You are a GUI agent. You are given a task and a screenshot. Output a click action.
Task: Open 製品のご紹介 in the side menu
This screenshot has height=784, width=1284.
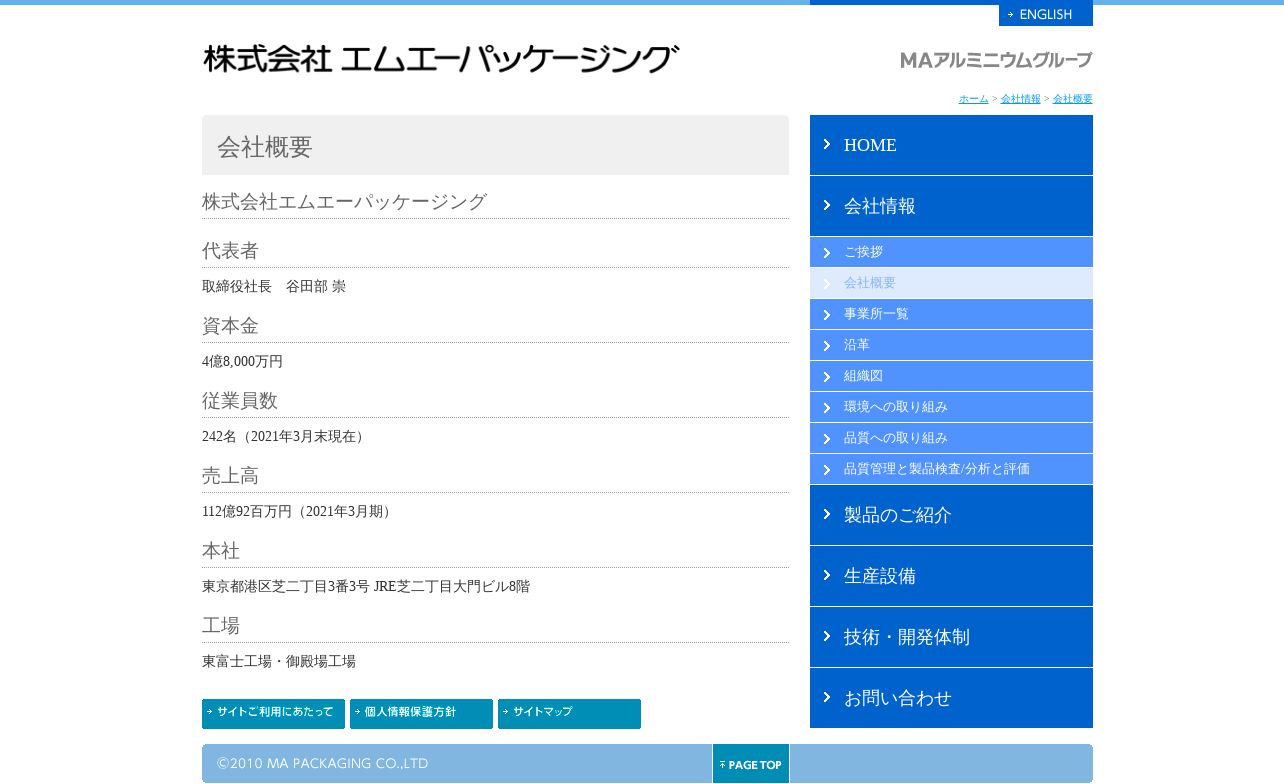point(951,515)
